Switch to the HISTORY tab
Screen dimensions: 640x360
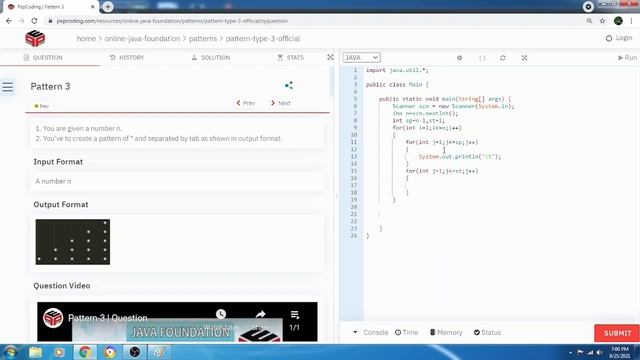[x=127, y=58]
